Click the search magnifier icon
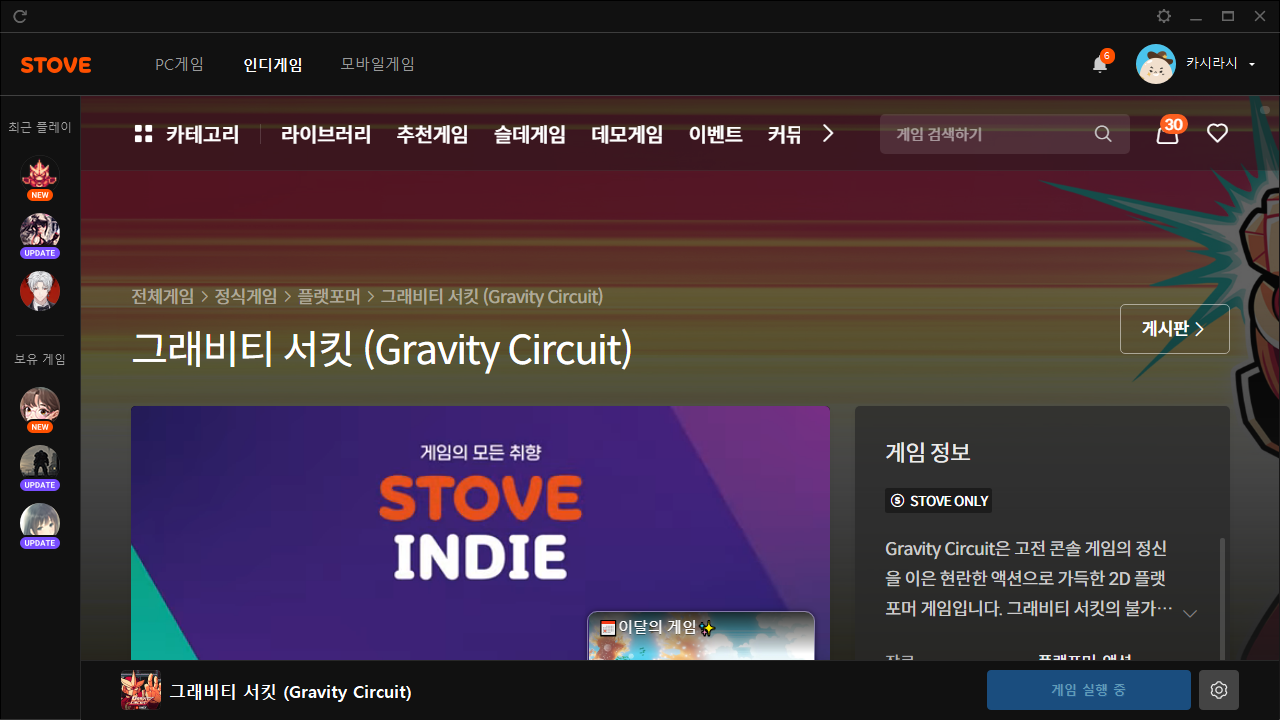The height and width of the screenshot is (720, 1280). click(1103, 134)
